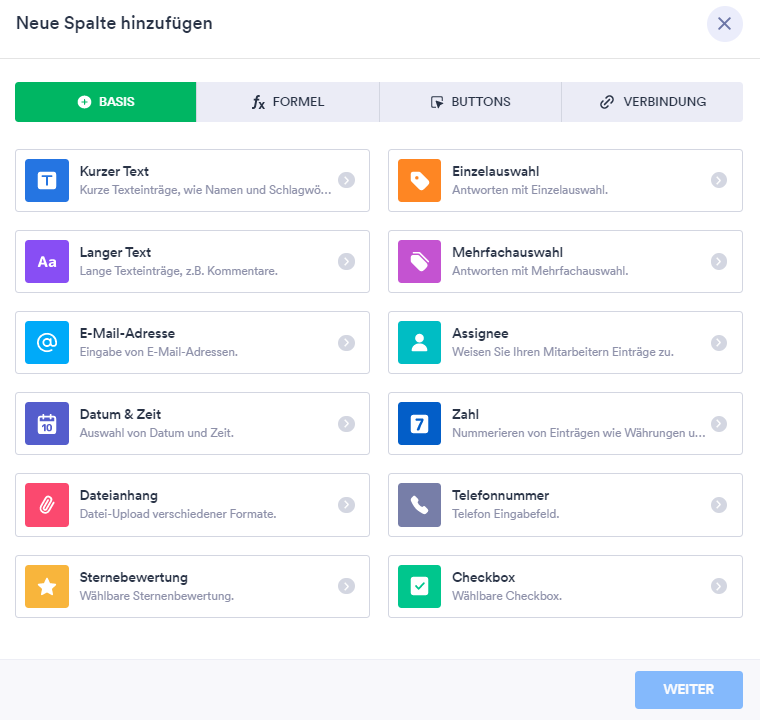Image resolution: width=760 pixels, height=720 pixels.
Task: Close the Neue Spalte hinzufügen dialog
Action: click(724, 24)
